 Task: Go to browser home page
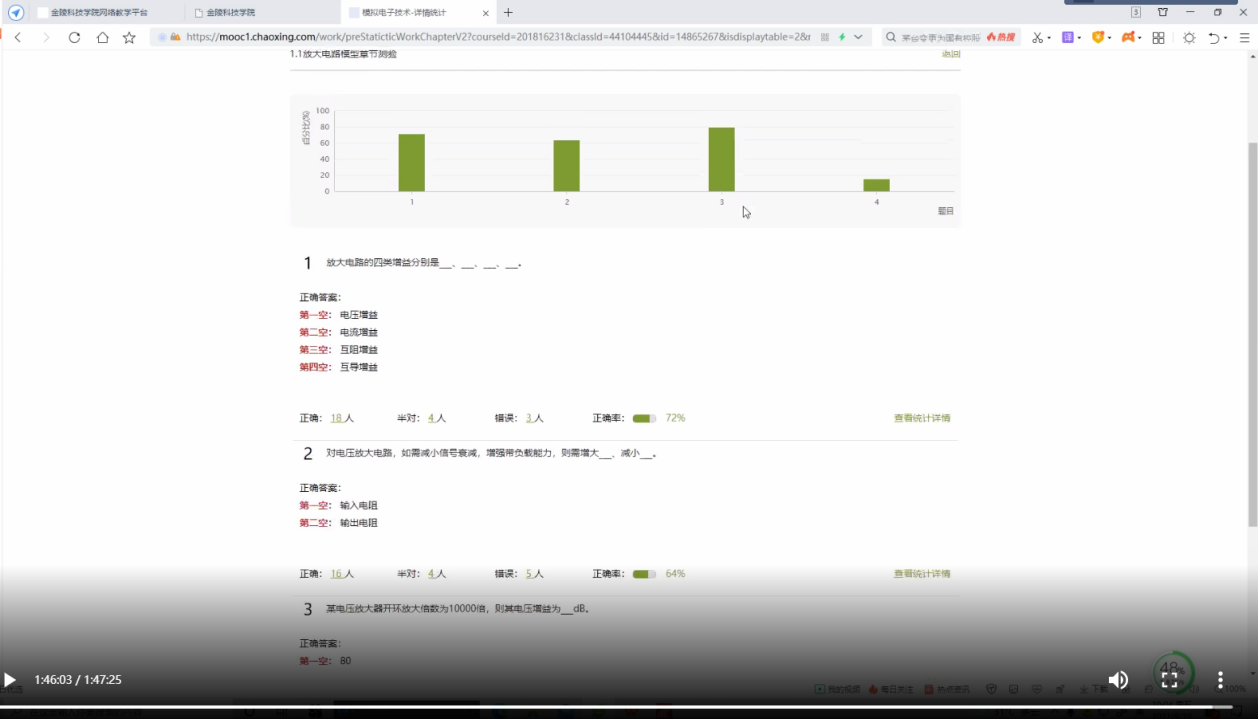coord(102,37)
